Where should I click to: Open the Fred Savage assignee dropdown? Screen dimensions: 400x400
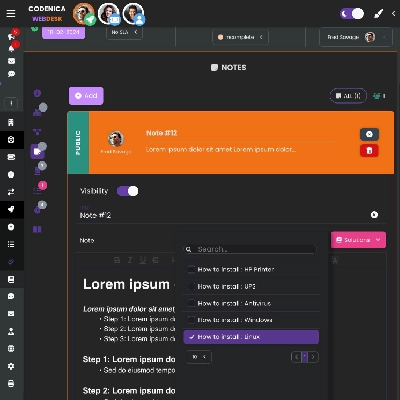click(x=356, y=37)
